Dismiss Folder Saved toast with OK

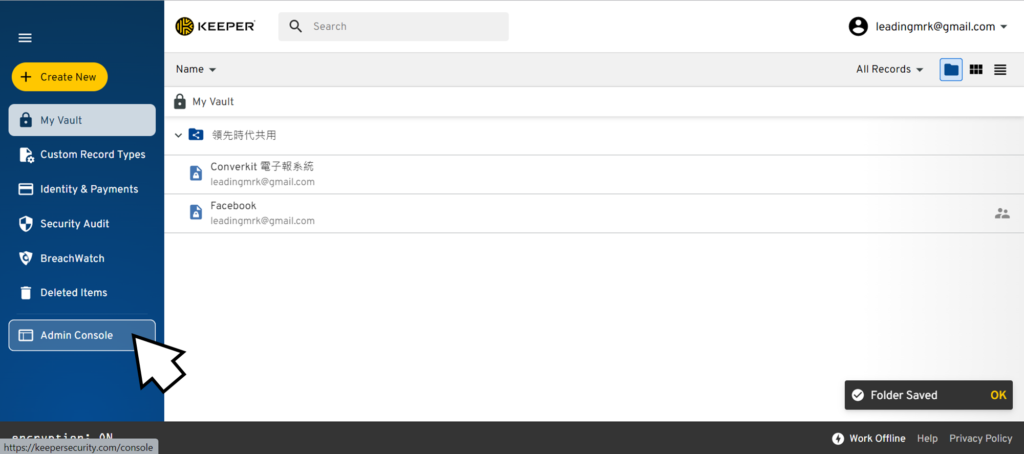tap(998, 395)
